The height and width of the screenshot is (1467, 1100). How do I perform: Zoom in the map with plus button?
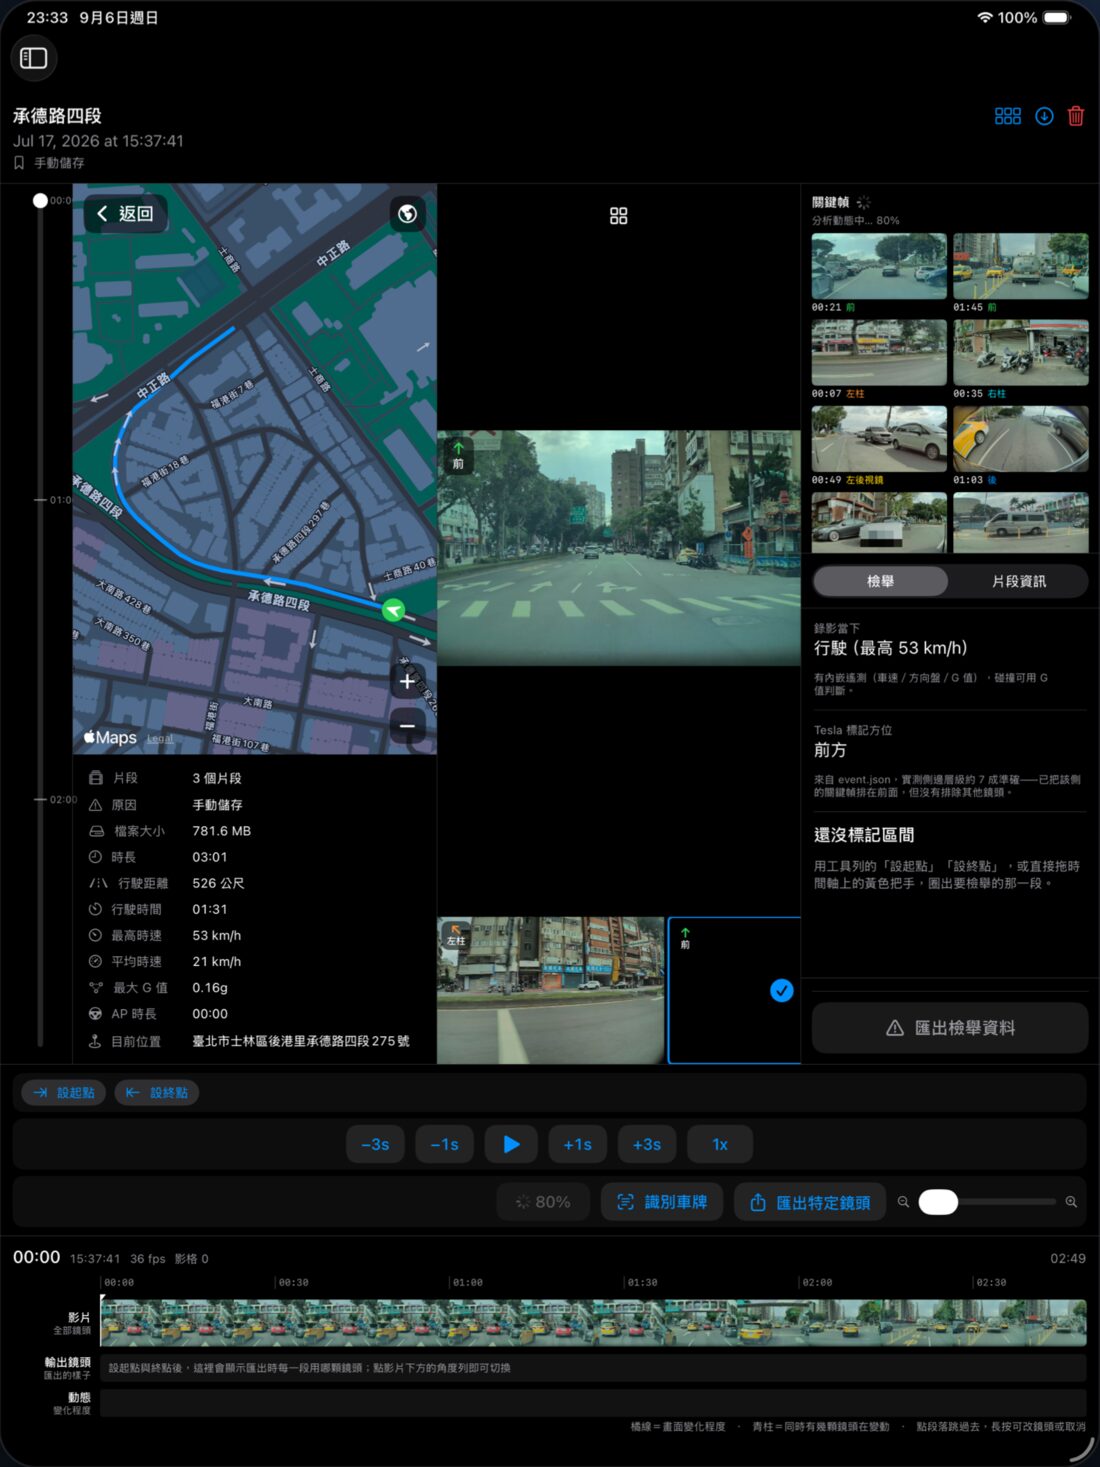(x=407, y=682)
